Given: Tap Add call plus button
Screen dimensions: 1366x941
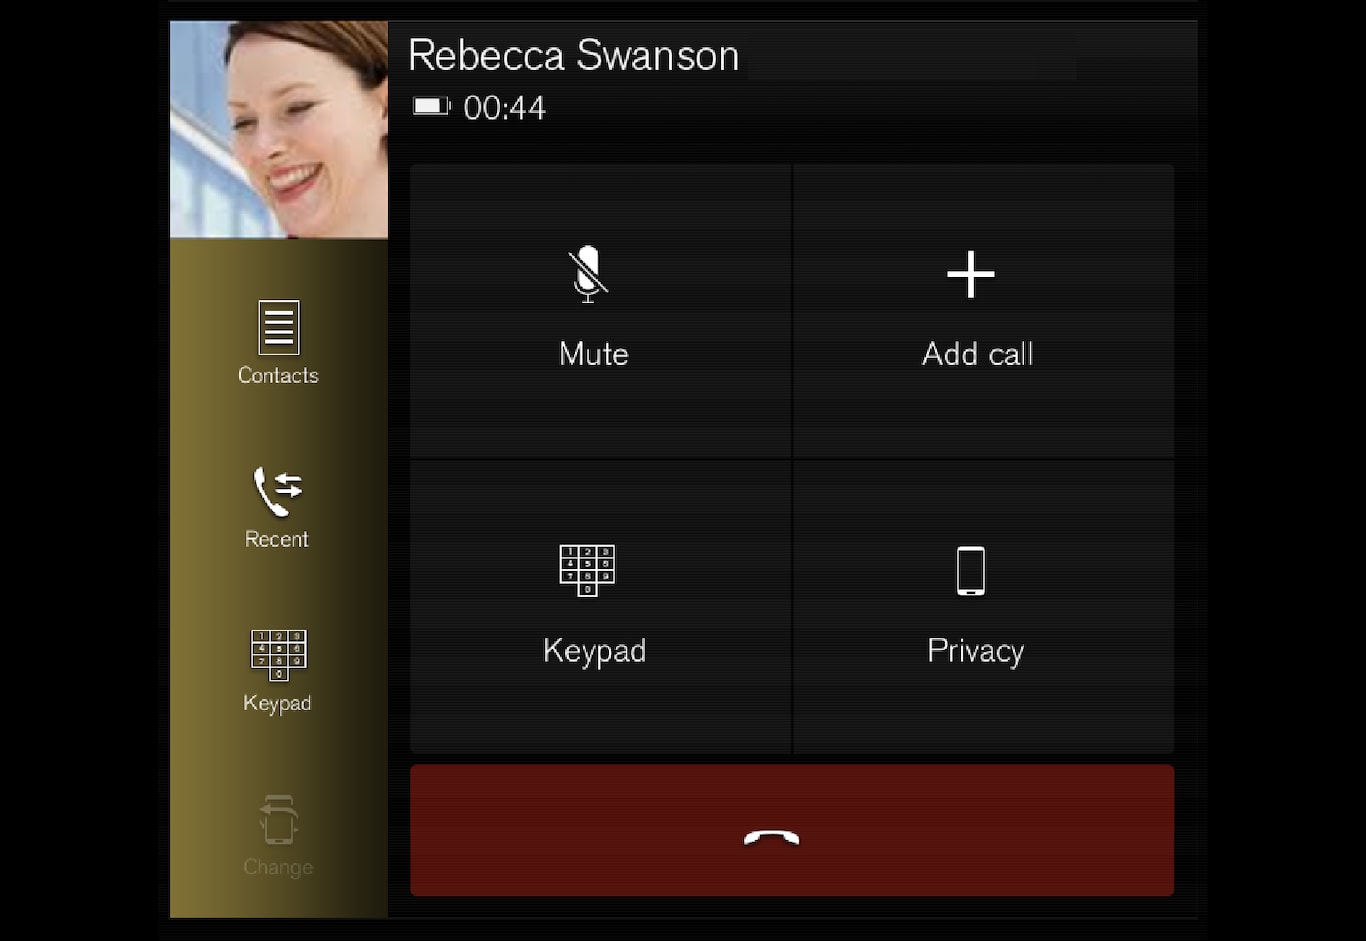Looking at the screenshot, I should tap(984, 311).
